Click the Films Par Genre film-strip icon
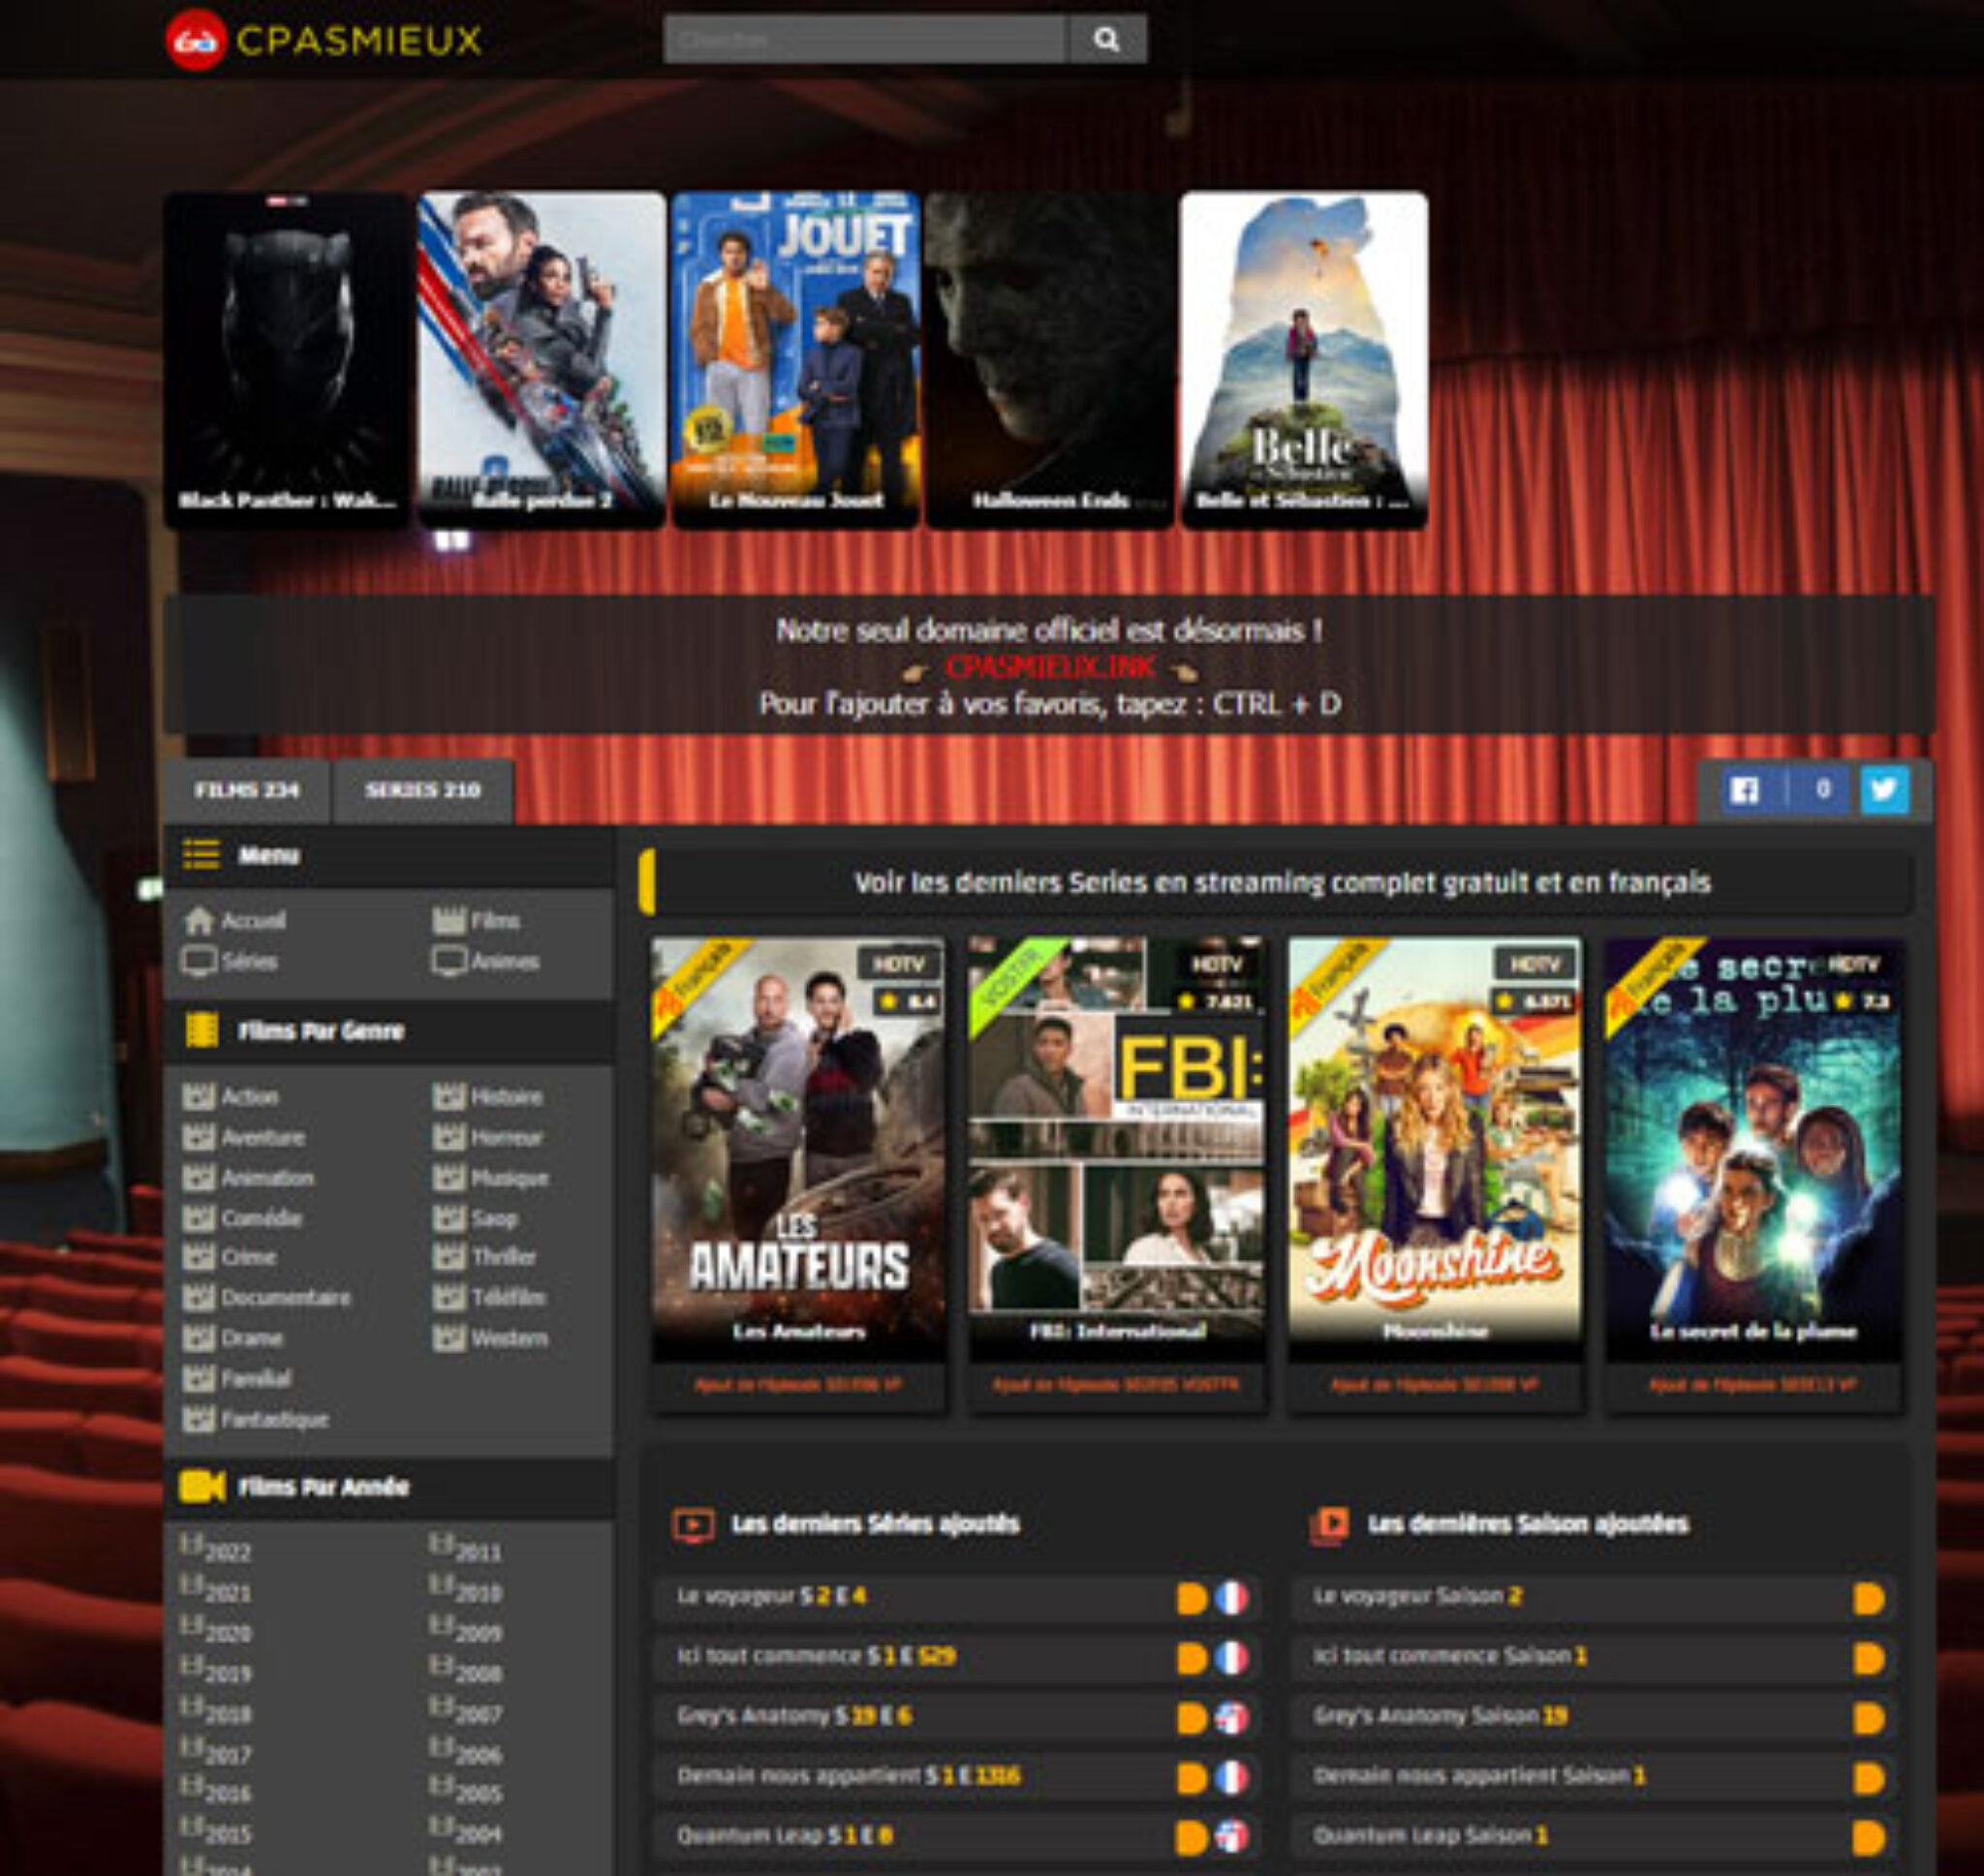This screenshot has height=1876, width=1984. (202, 1030)
